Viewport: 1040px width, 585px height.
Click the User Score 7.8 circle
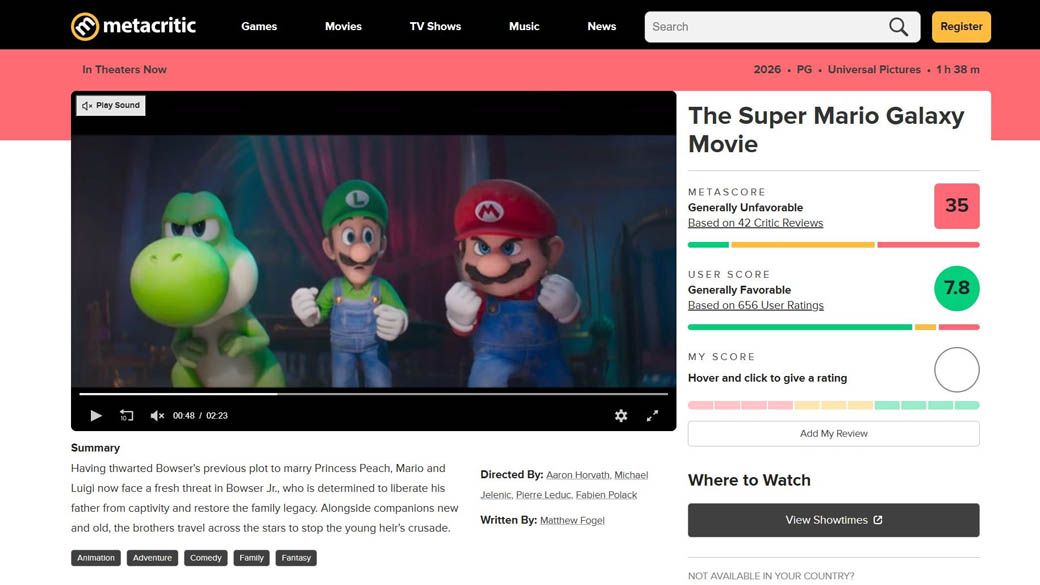coord(956,288)
